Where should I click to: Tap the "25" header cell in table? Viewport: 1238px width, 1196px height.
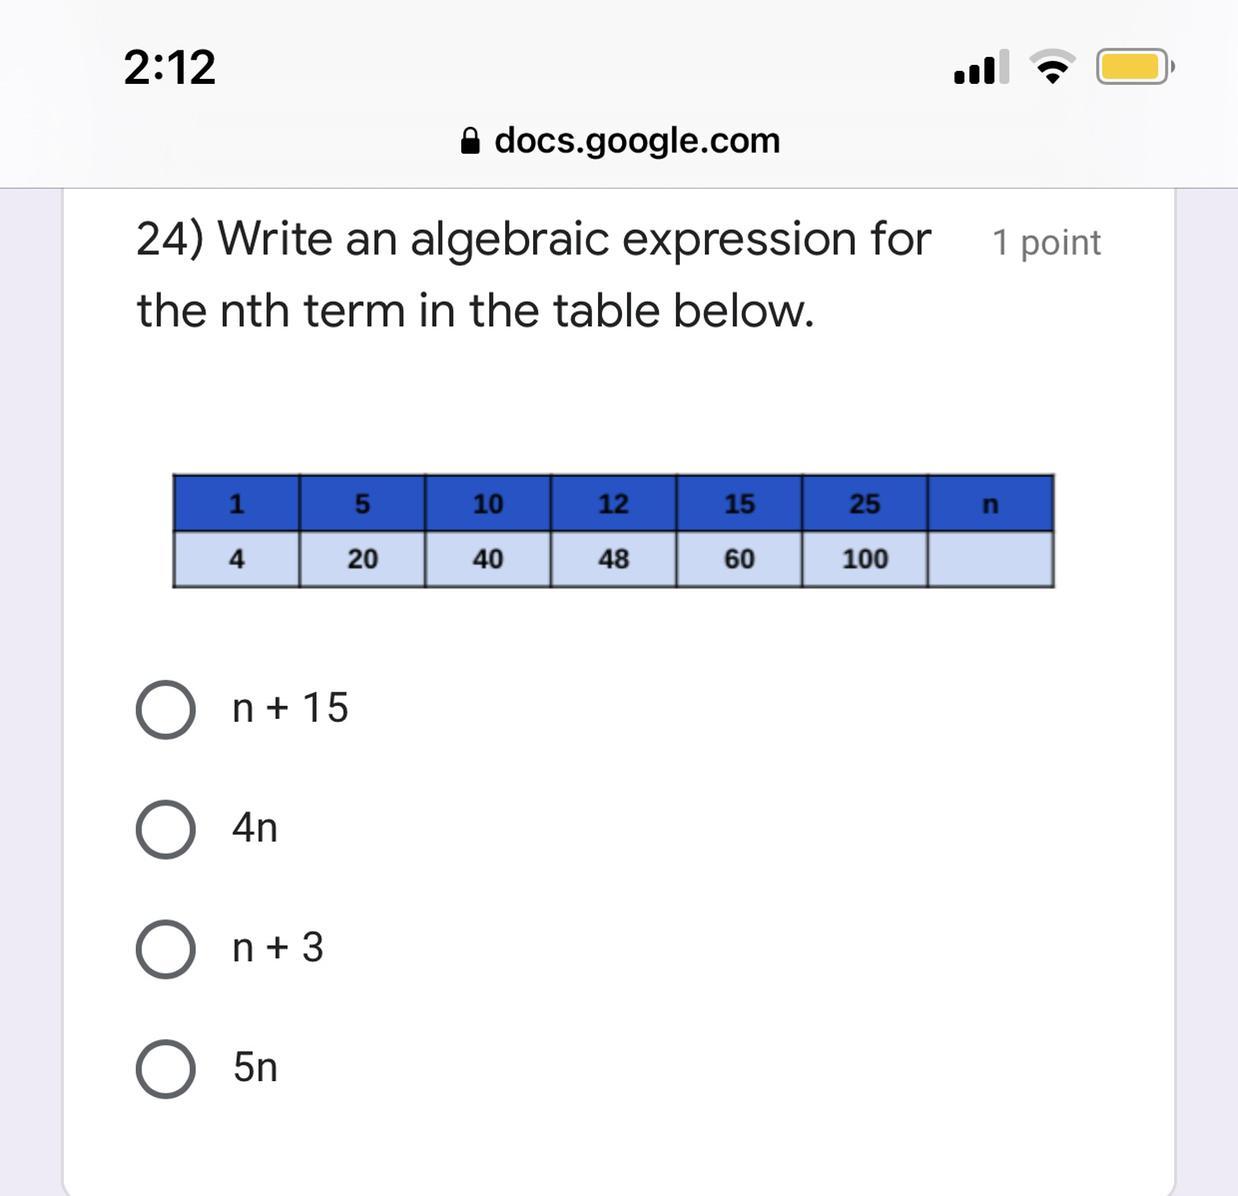click(x=865, y=503)
